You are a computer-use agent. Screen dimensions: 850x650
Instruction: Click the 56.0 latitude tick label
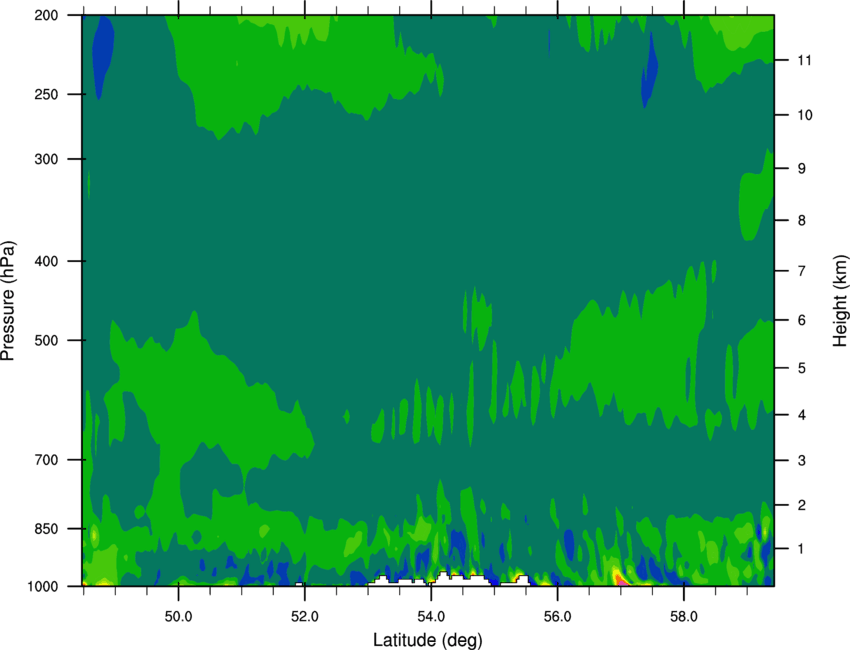[558, 617]
